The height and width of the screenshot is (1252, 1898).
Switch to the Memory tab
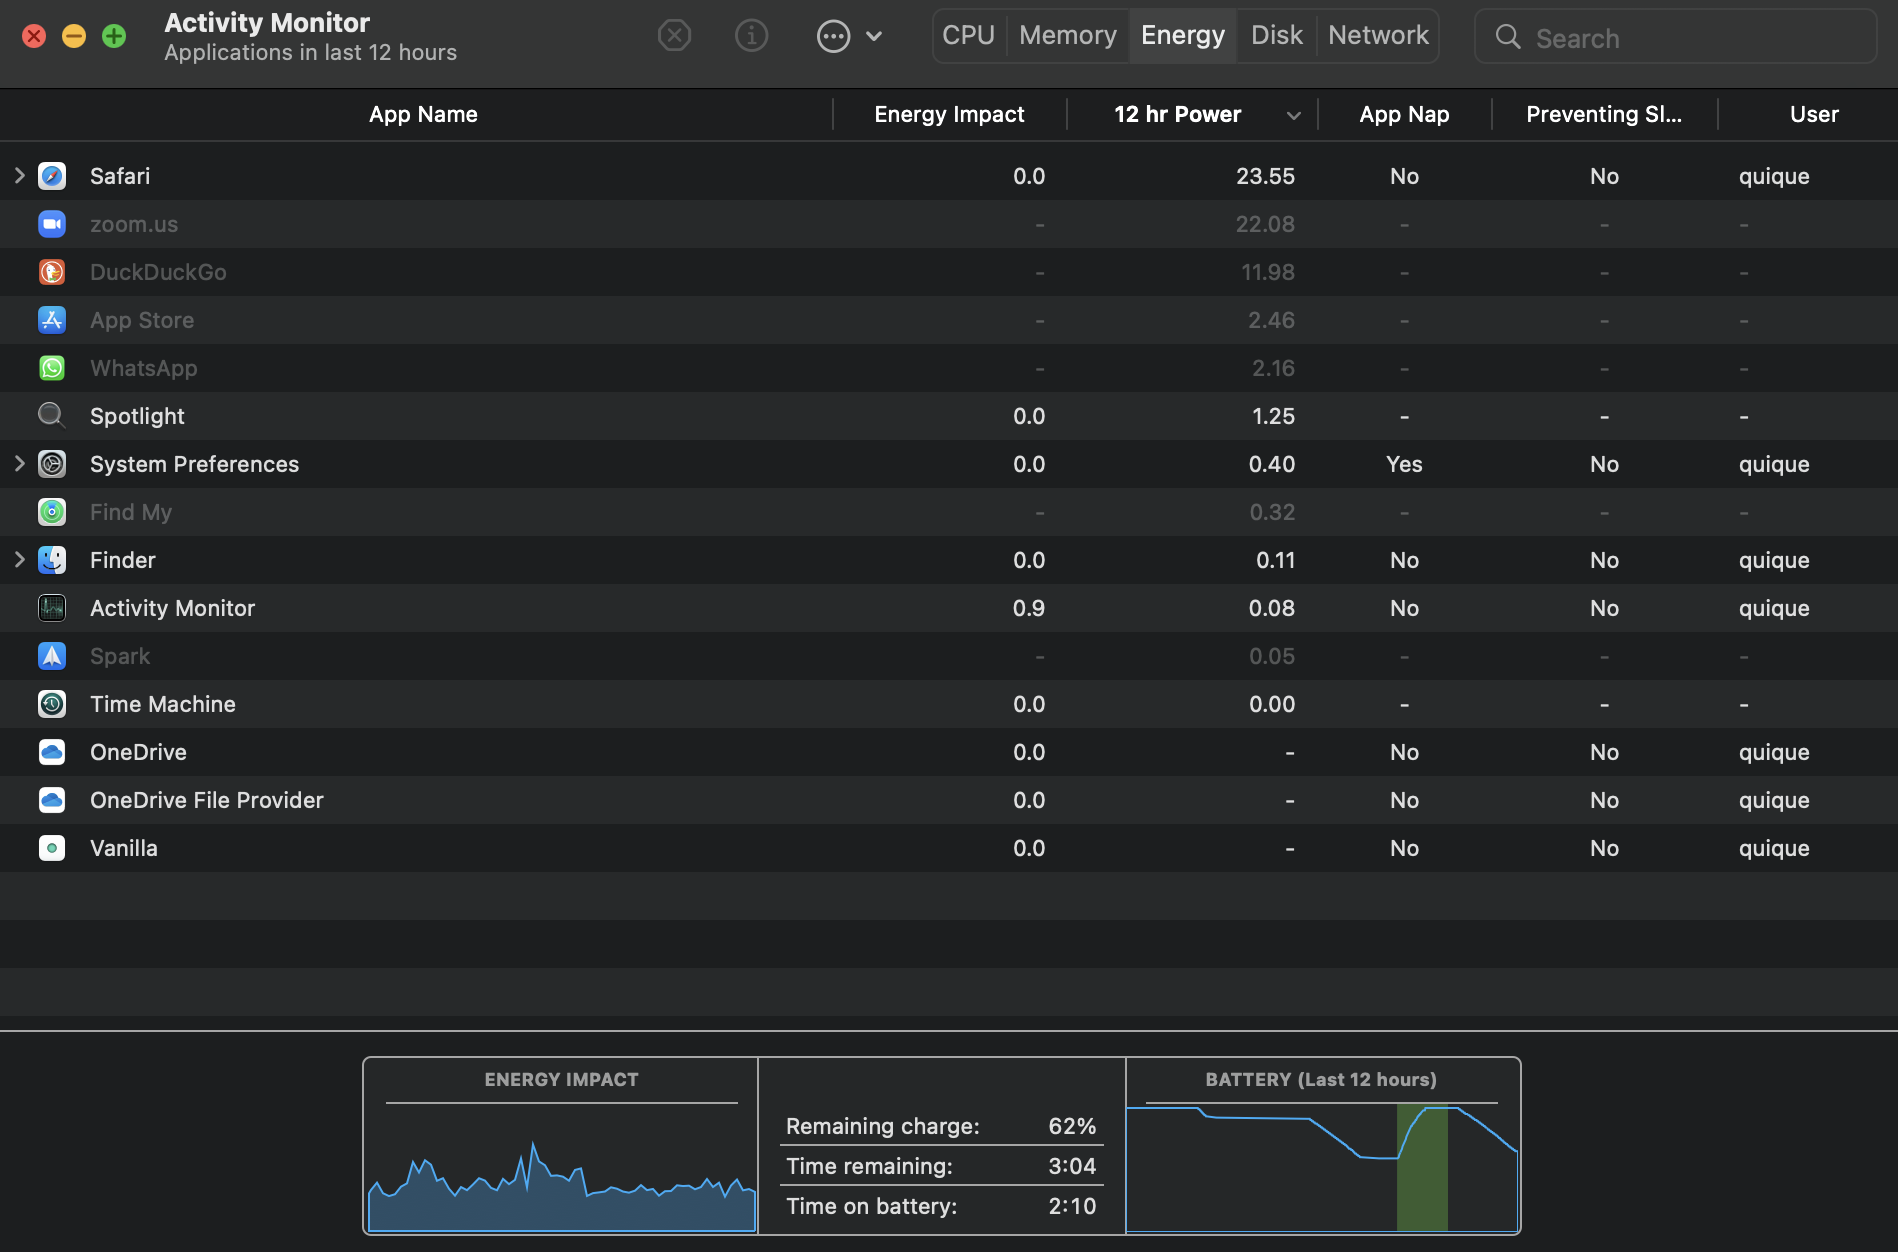[x=1068, y=36]
